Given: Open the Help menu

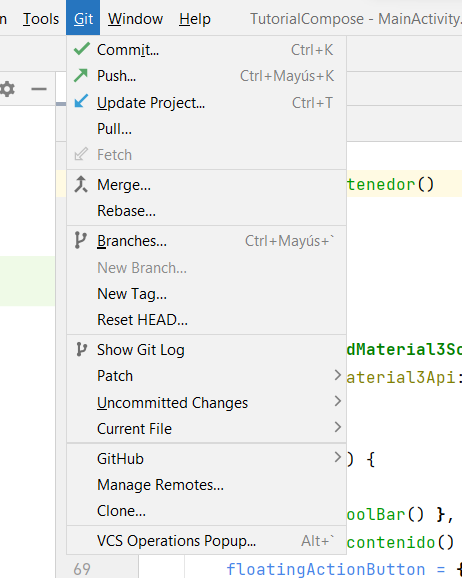Looking at the screenshot, I should tap(195, 18).
